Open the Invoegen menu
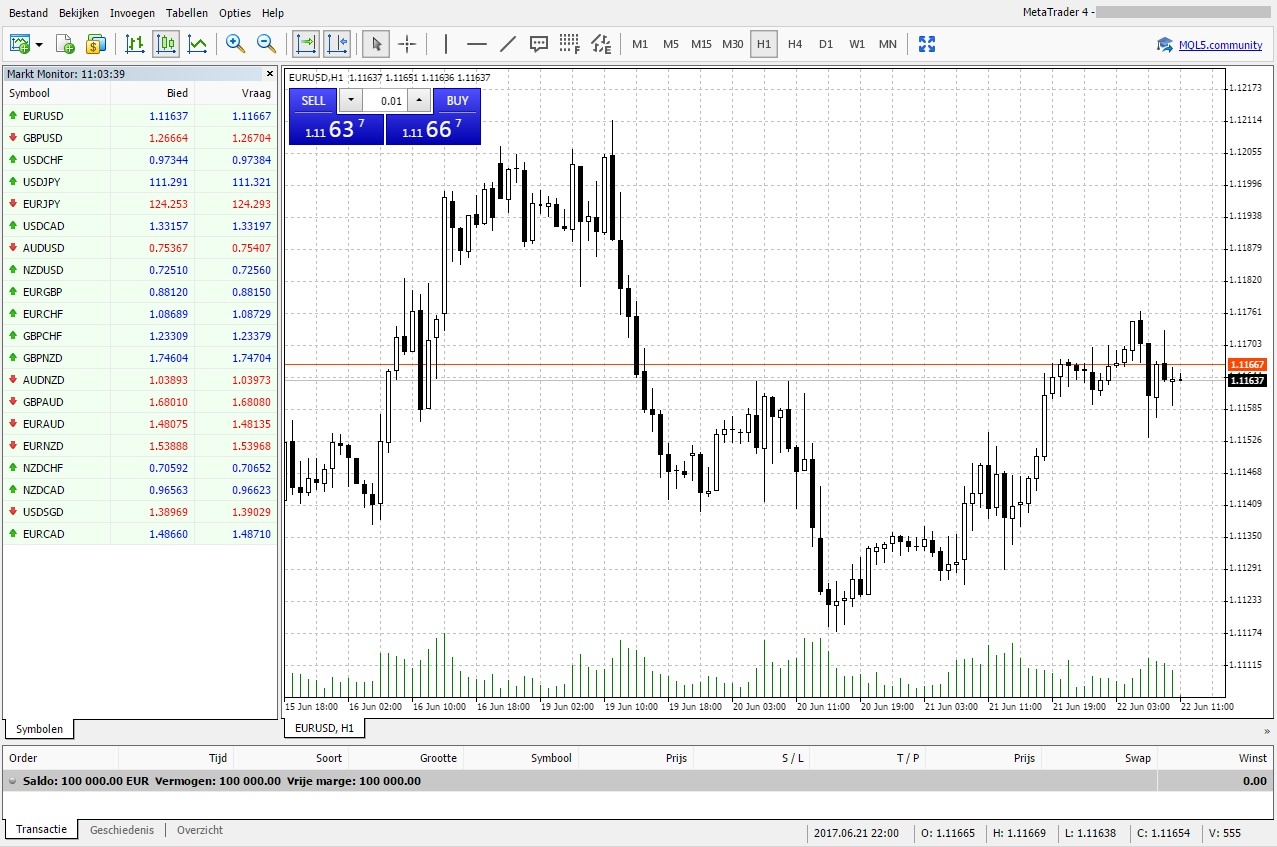 (x=132, y=13)
